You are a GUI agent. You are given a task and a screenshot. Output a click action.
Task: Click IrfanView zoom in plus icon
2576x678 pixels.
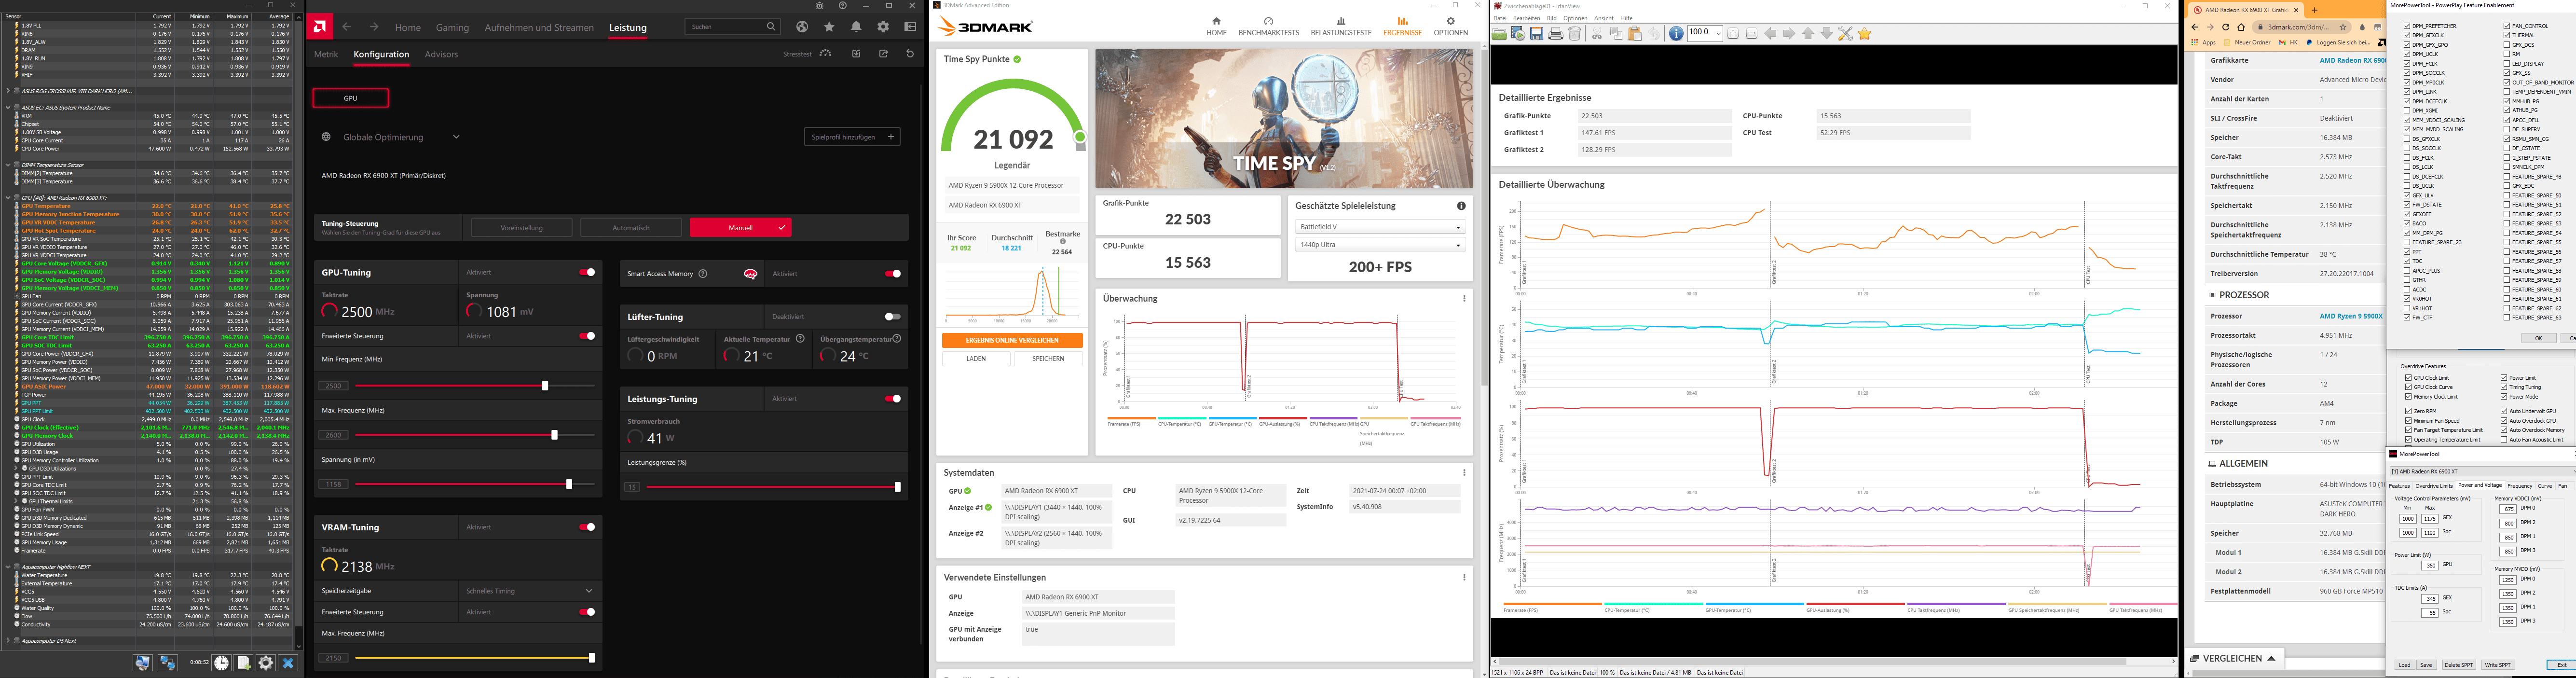click(x=1733, y=34)
